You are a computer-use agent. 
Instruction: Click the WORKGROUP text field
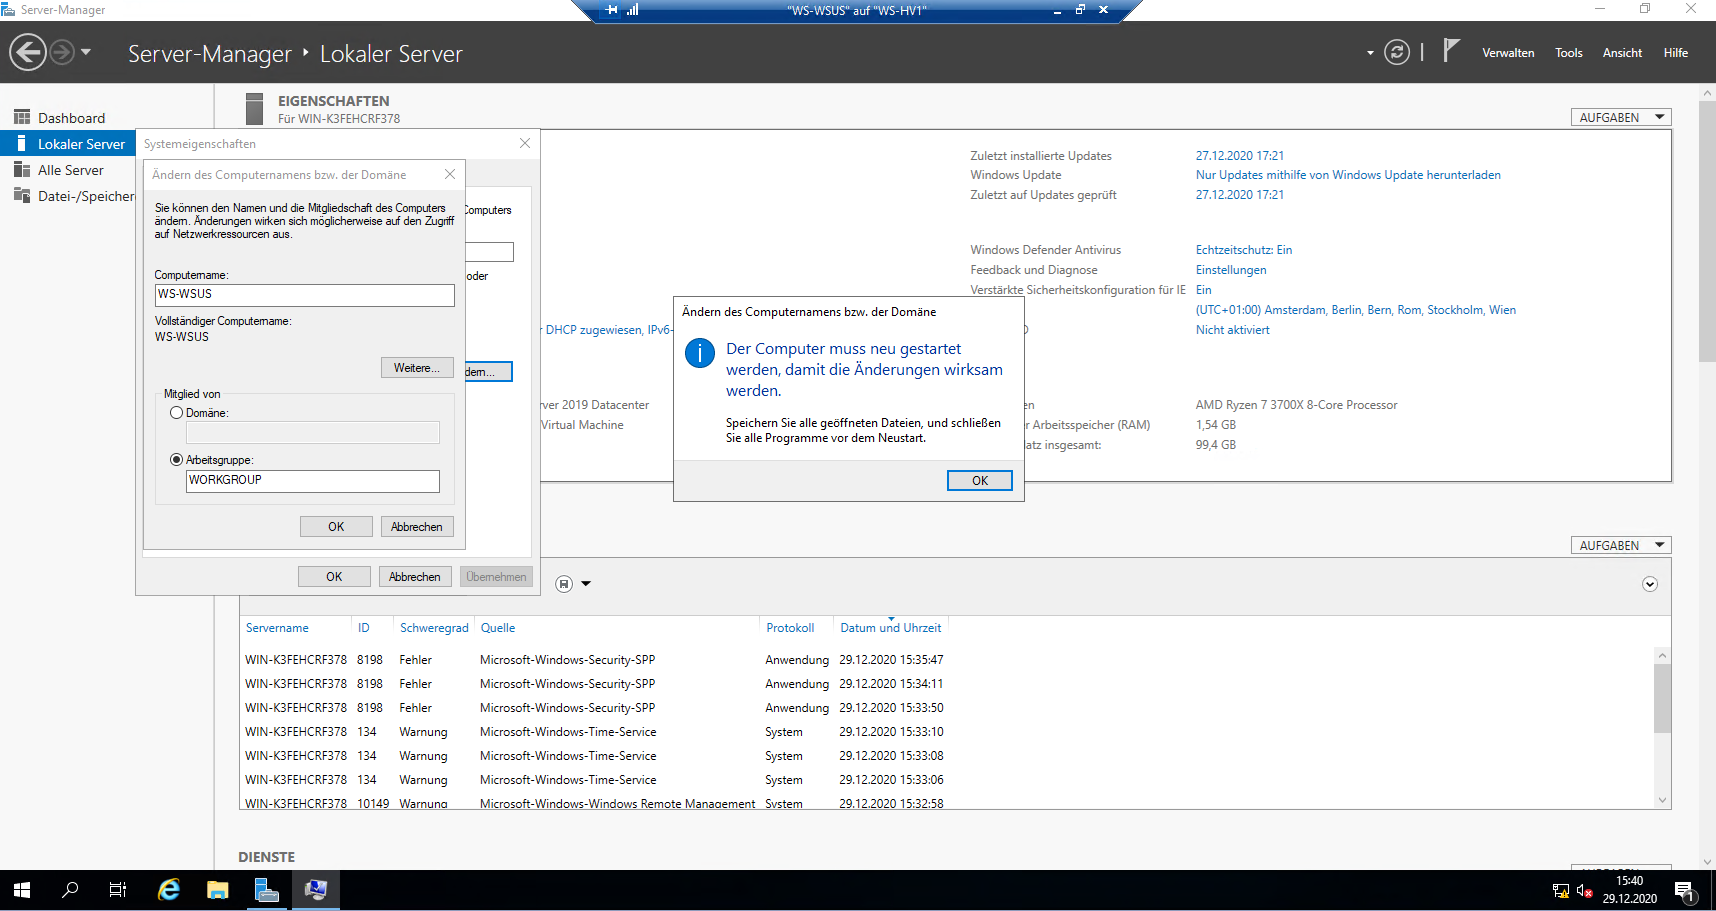click(x=313, y=481)
